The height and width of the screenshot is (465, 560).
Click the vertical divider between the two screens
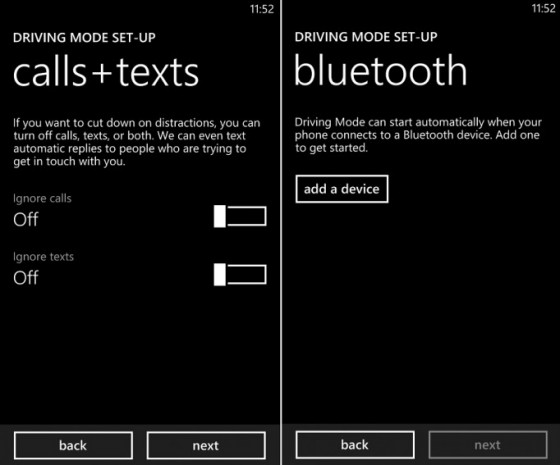[281, 232]
